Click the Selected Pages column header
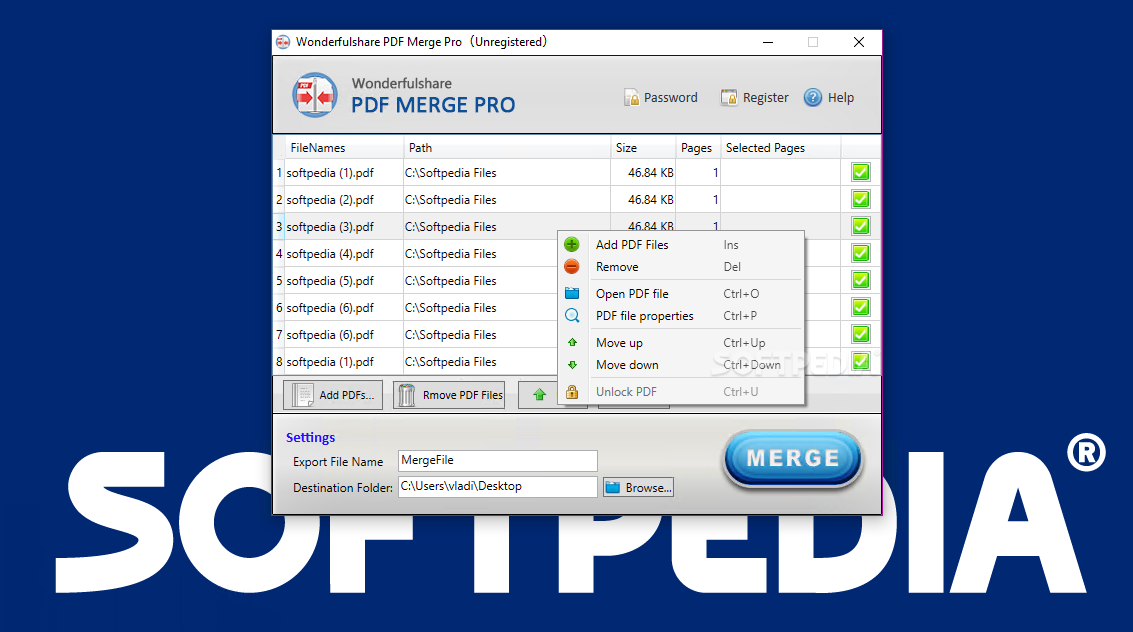Image resolution: width=1133 pixels, height=632 pixels. 780,147
